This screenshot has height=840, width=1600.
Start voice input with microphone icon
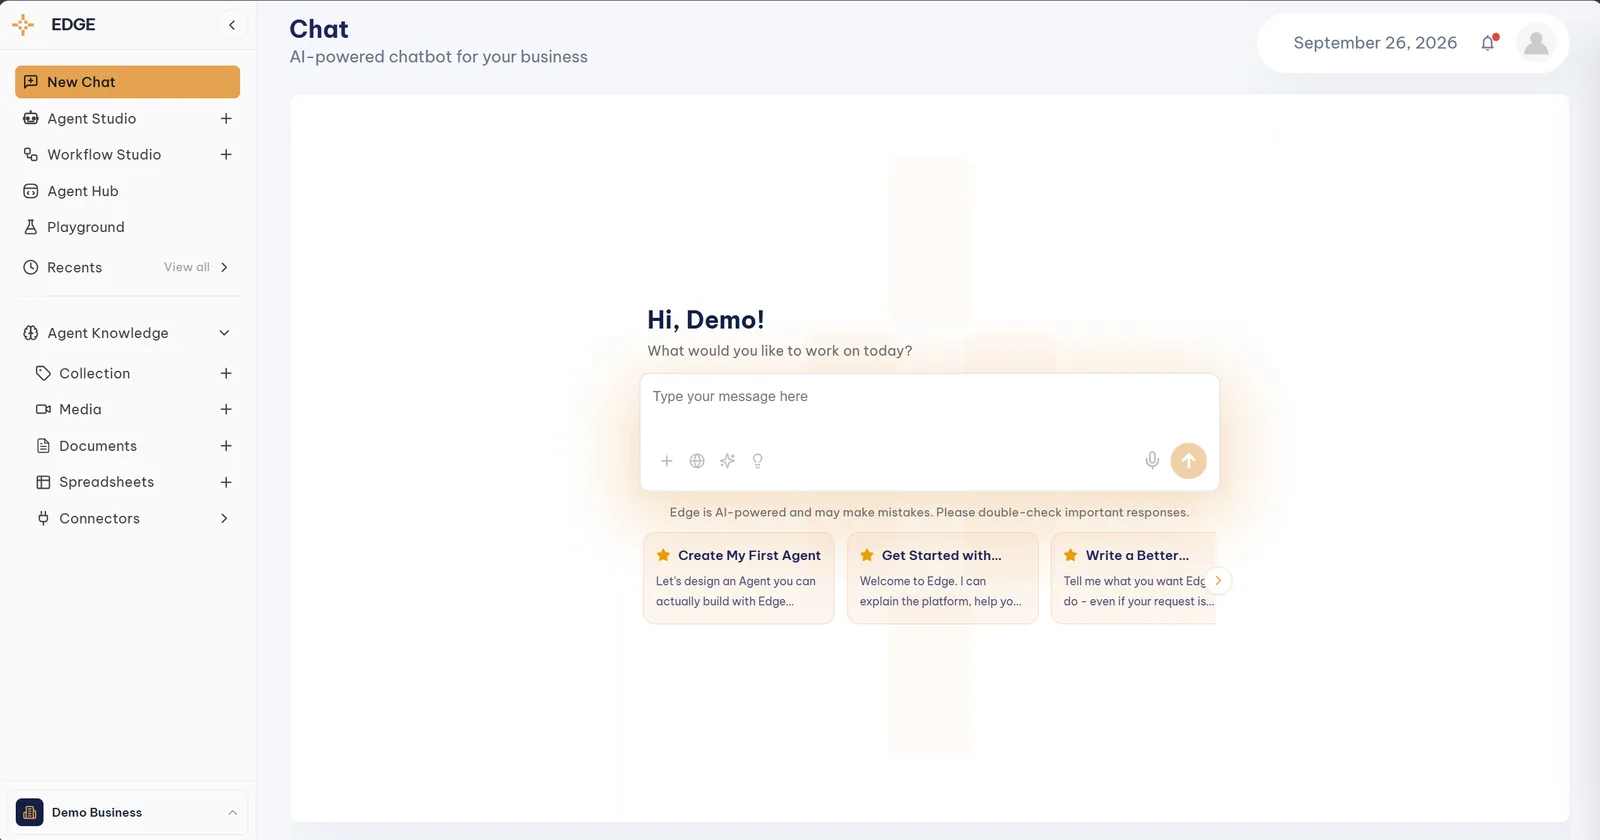[x=1152, y=460]
